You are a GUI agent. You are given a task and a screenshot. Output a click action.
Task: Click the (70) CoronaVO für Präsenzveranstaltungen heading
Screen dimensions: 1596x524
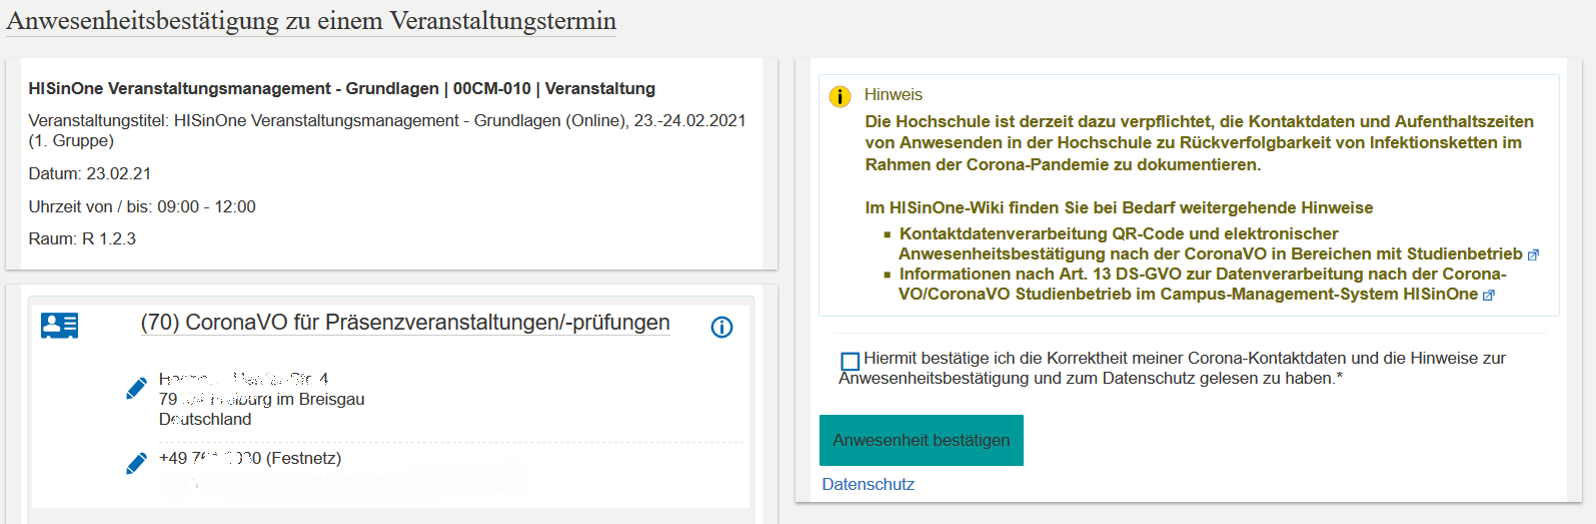405,323
